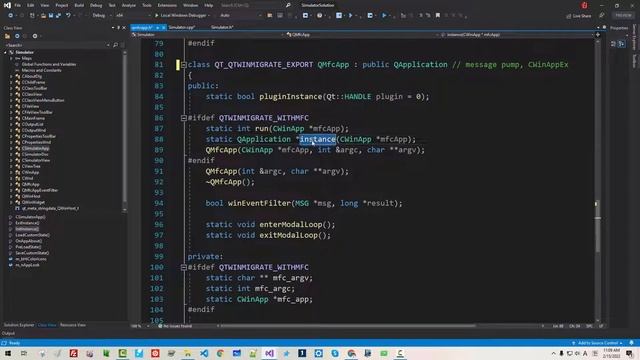Viewport: 640px width, 360px height.
Task: Select QWinWidget in Class View
Action: click(x=33, y=202)
